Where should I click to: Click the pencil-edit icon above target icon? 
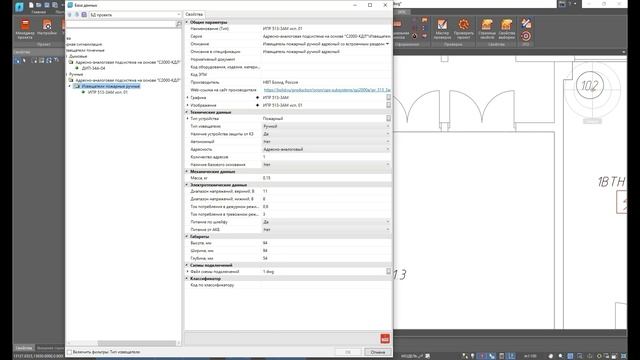[x=526, y=23]
